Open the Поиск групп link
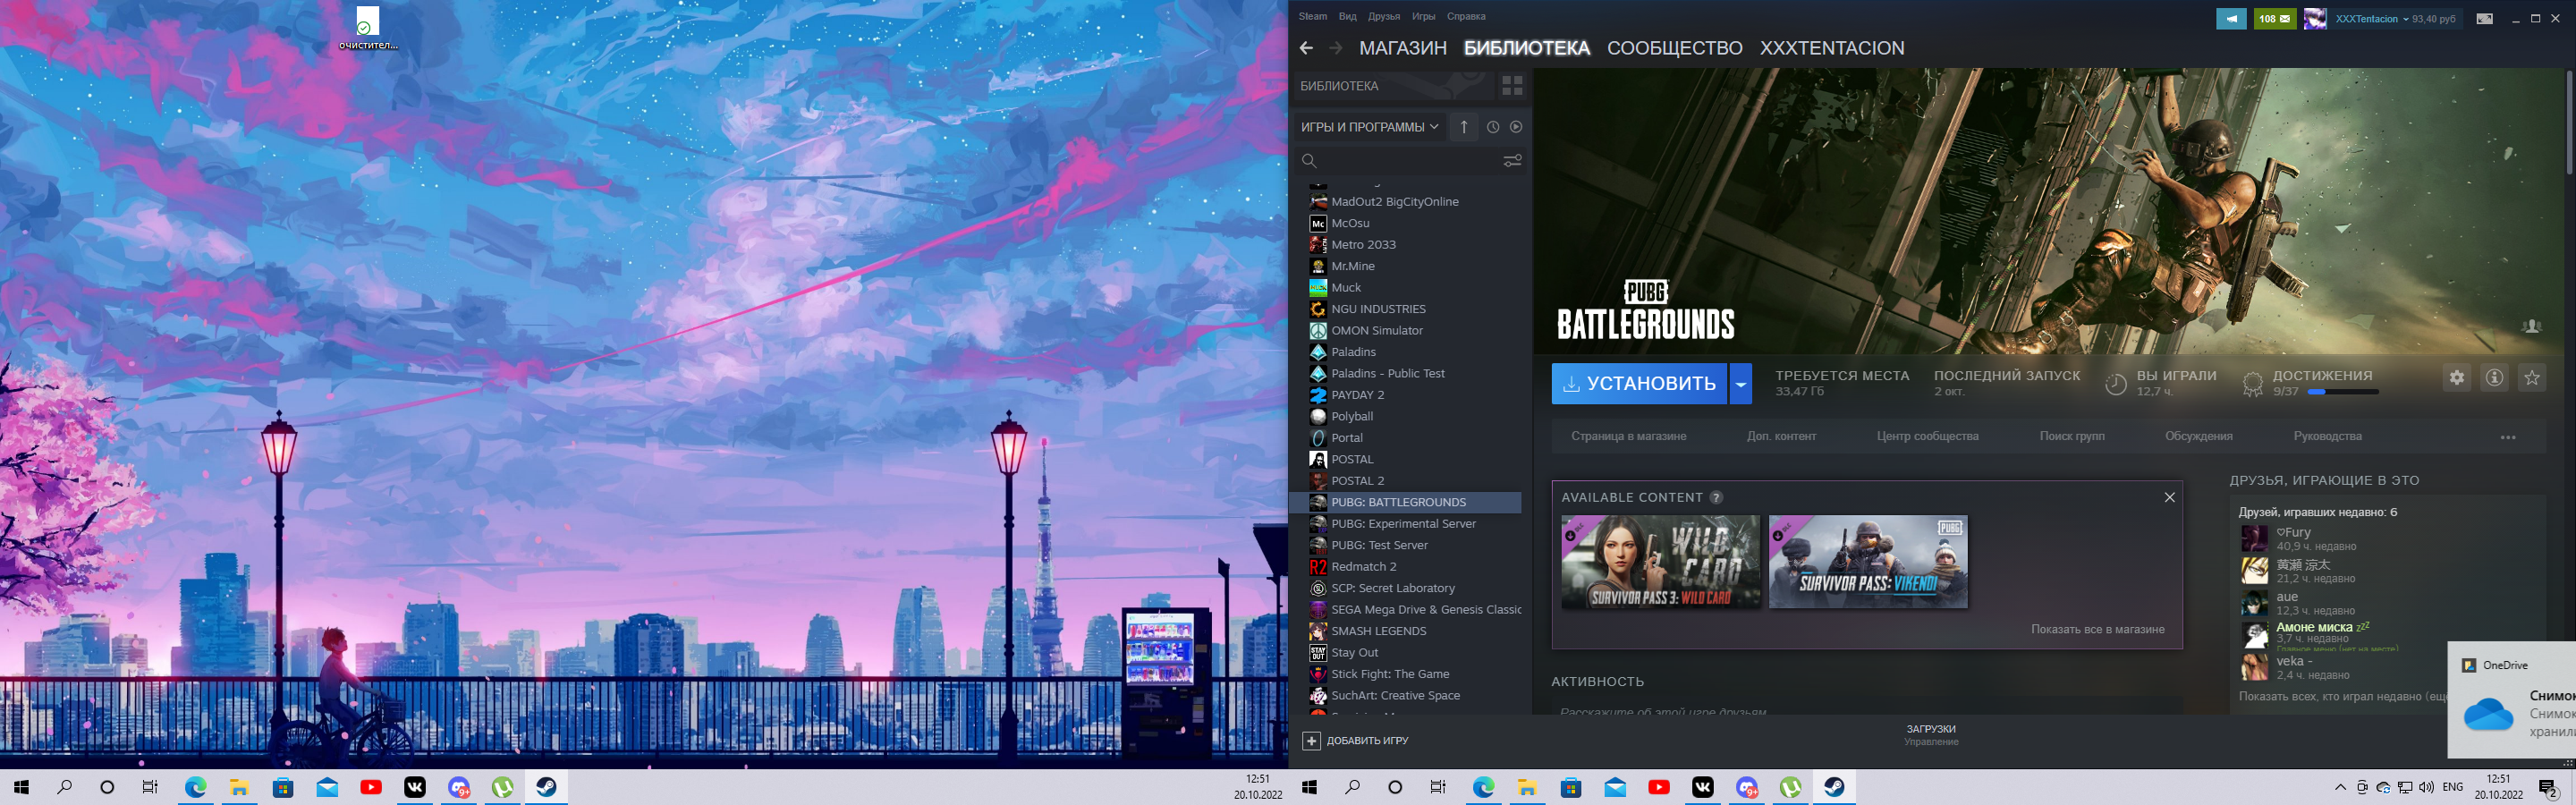Image resolution: width=2576 pixels, height=805 pixels. 2072,436
